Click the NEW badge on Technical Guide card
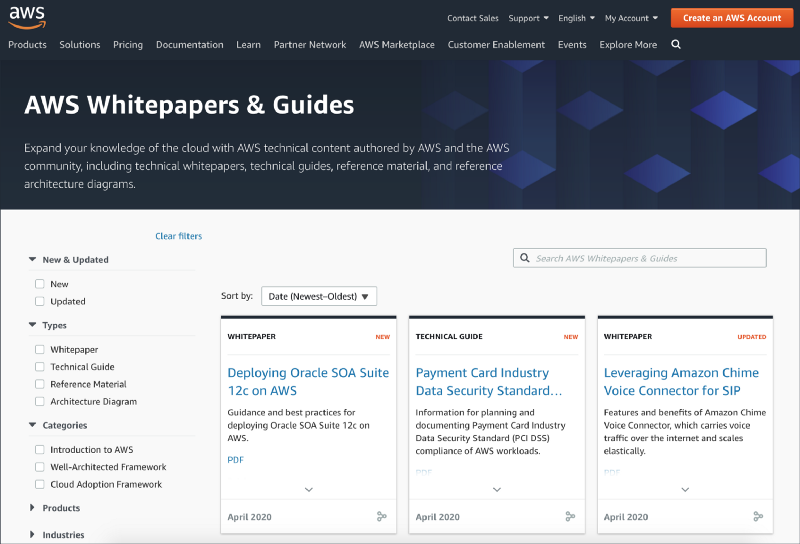 pos(571,337)
